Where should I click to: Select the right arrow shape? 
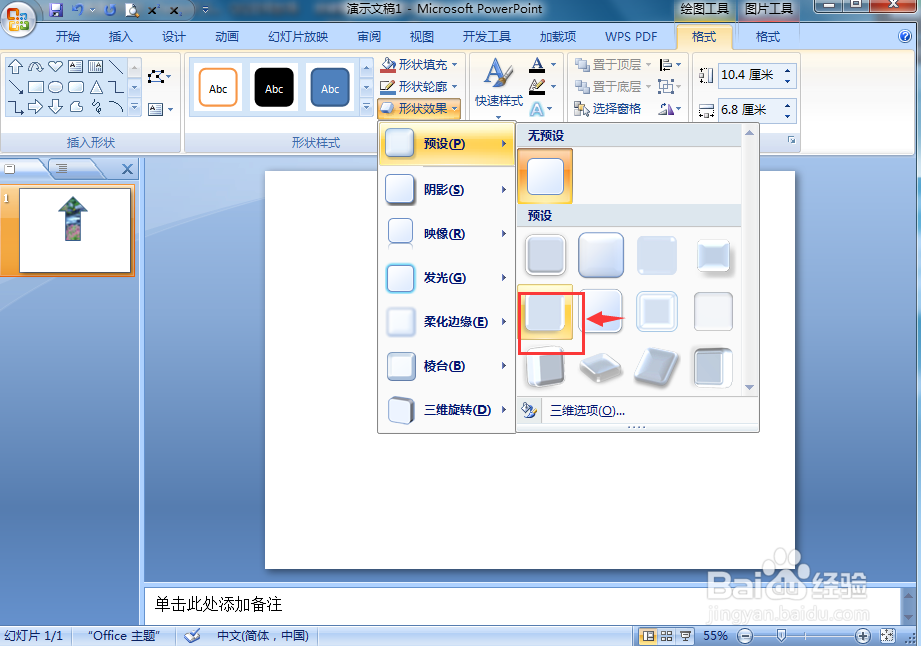coord(35,107)
